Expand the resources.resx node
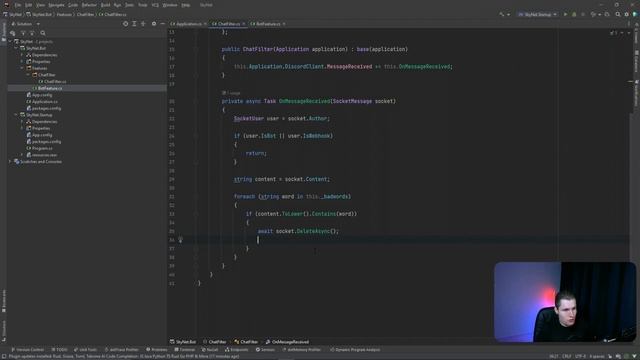The width and height of the screenshot is (640, 360). point(22,155)
